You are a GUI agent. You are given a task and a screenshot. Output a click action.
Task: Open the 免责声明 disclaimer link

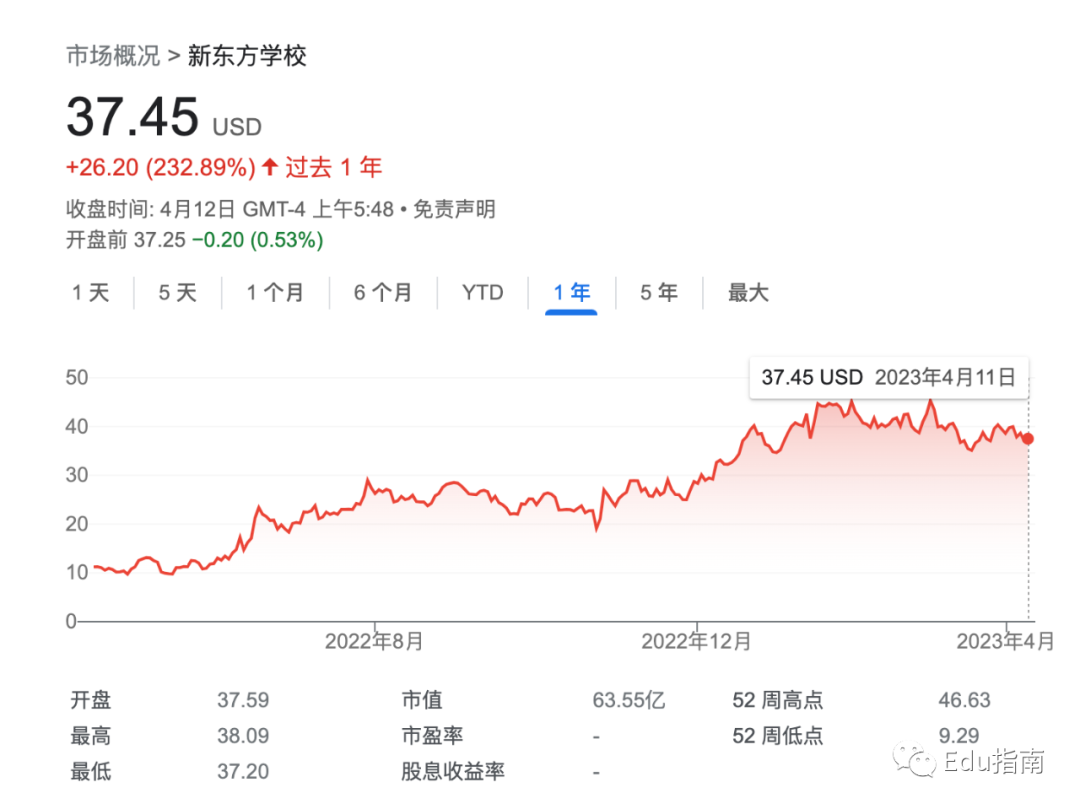pos(455,209)
